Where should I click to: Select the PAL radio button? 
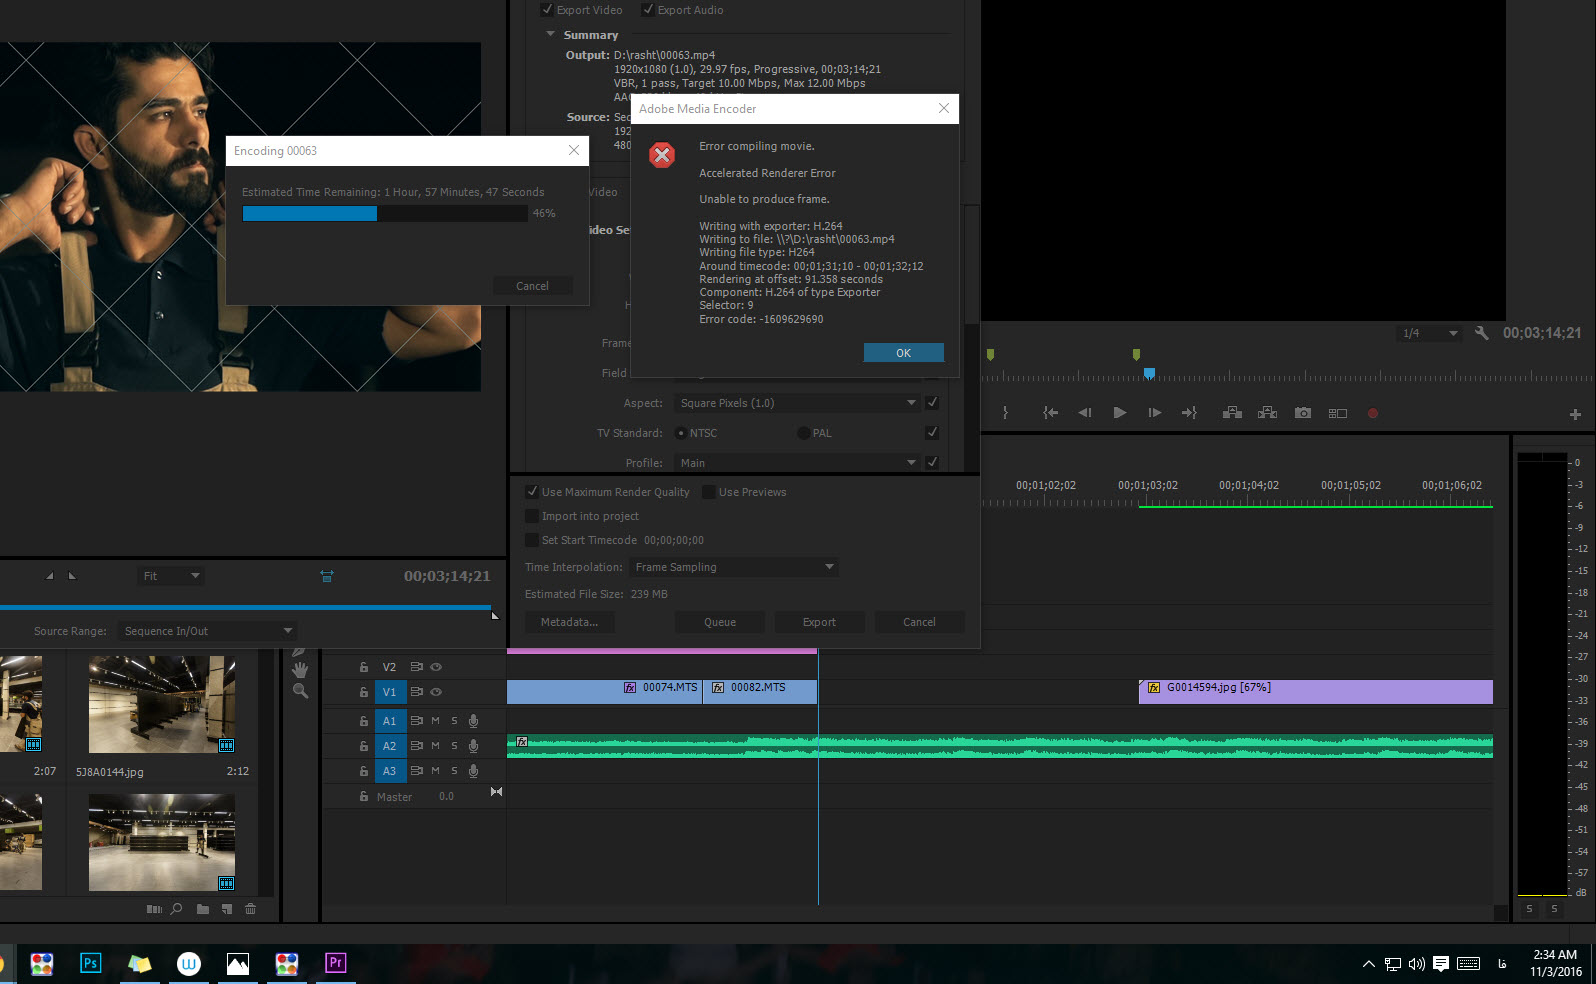tap(804, 433)
